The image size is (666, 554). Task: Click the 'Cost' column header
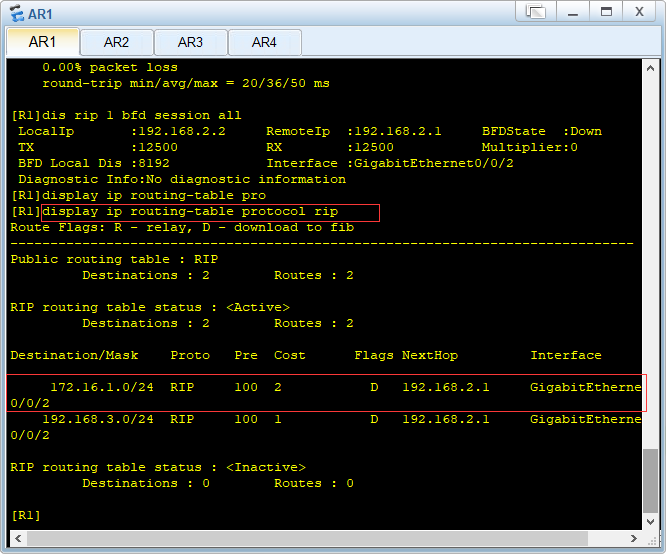pos(290,355)
